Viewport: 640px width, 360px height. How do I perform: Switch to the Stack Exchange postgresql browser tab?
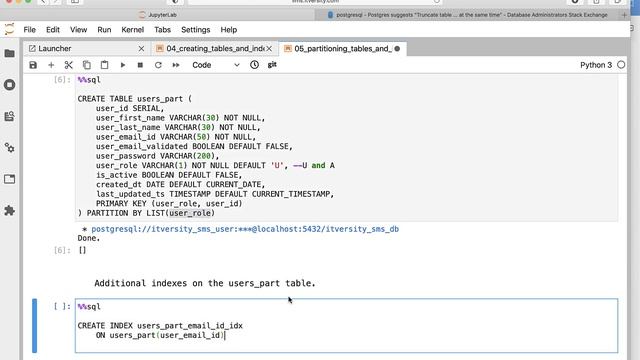tap(467, 15)
